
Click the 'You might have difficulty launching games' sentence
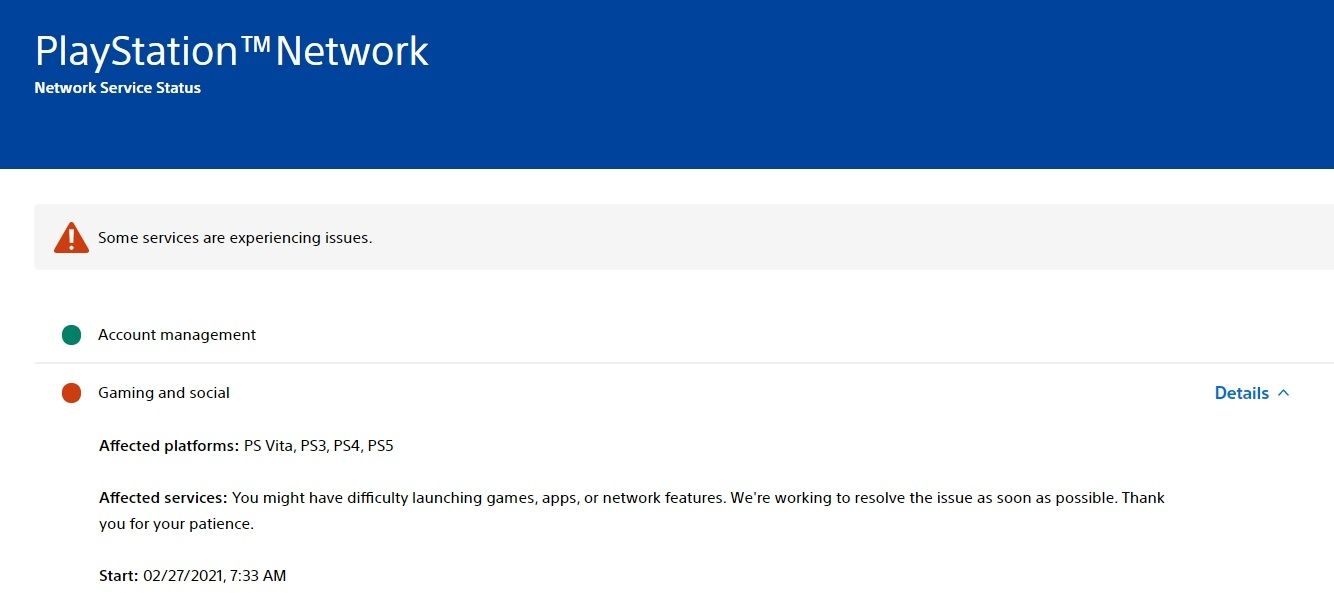click(x=478, y=498)
